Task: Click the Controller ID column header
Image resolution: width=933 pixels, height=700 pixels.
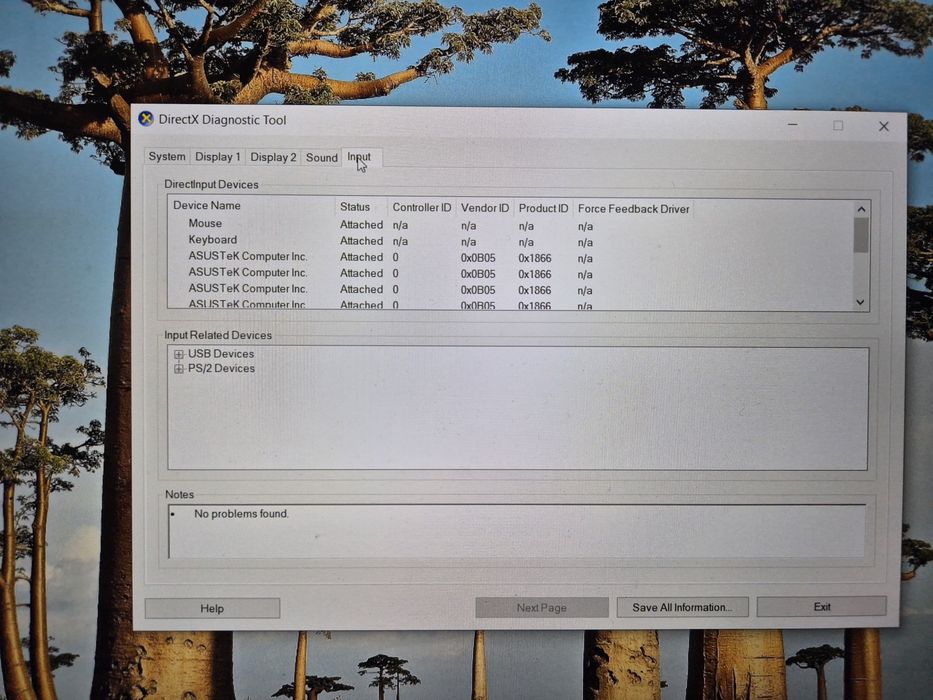Action: coord(421,207)
